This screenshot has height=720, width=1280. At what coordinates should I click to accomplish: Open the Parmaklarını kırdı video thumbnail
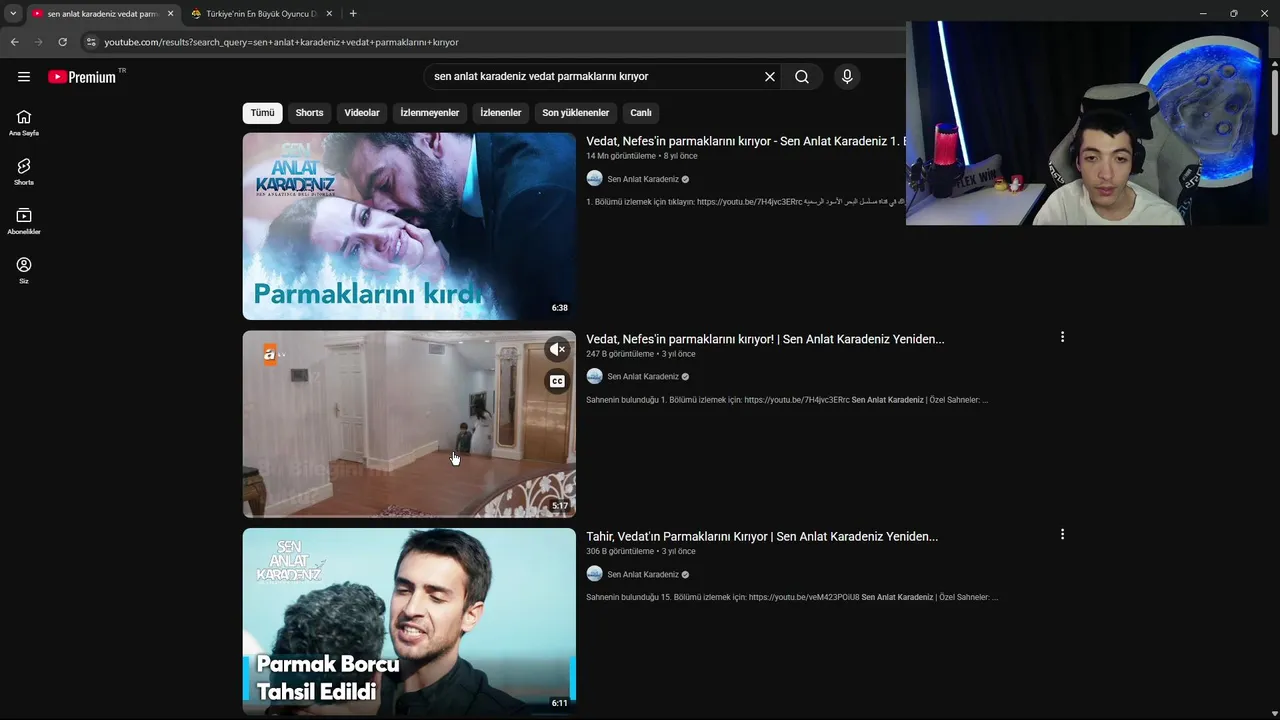(409, 226)
